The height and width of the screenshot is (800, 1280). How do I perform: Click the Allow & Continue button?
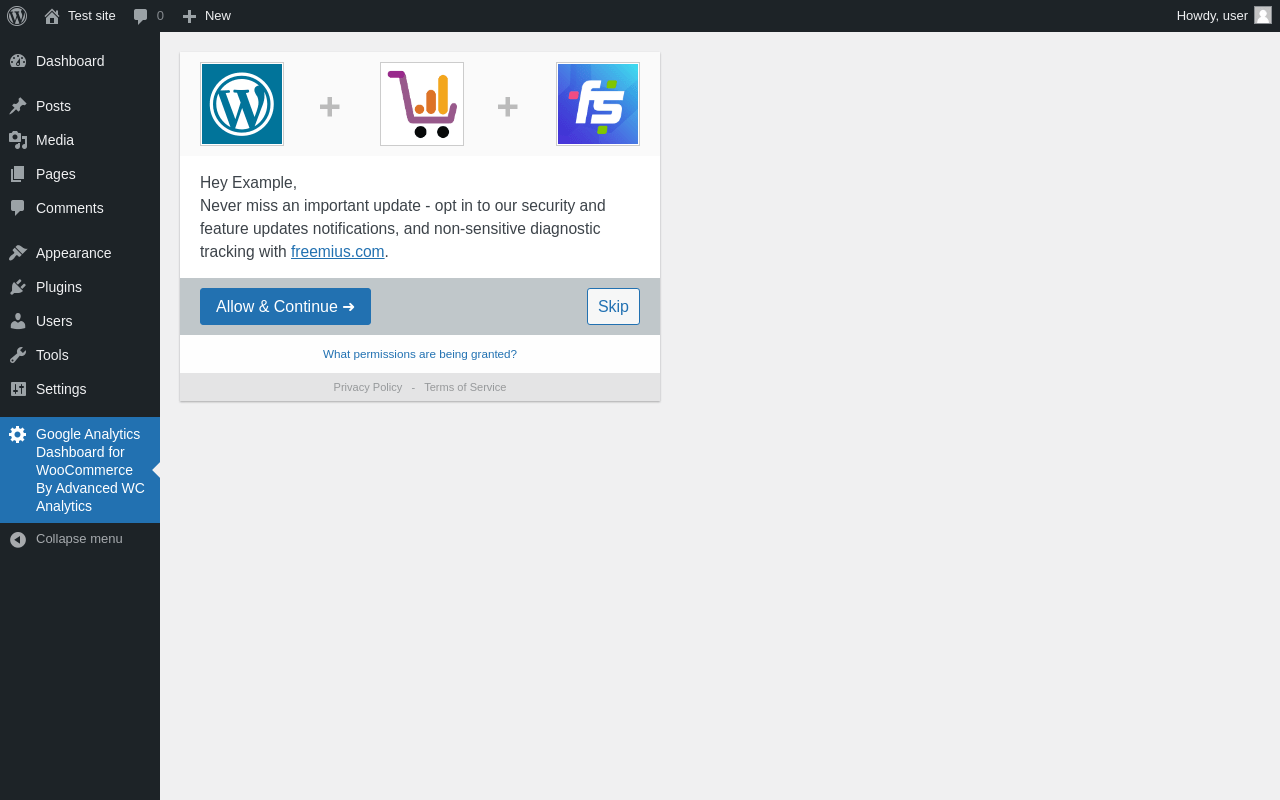pos(285,306)
